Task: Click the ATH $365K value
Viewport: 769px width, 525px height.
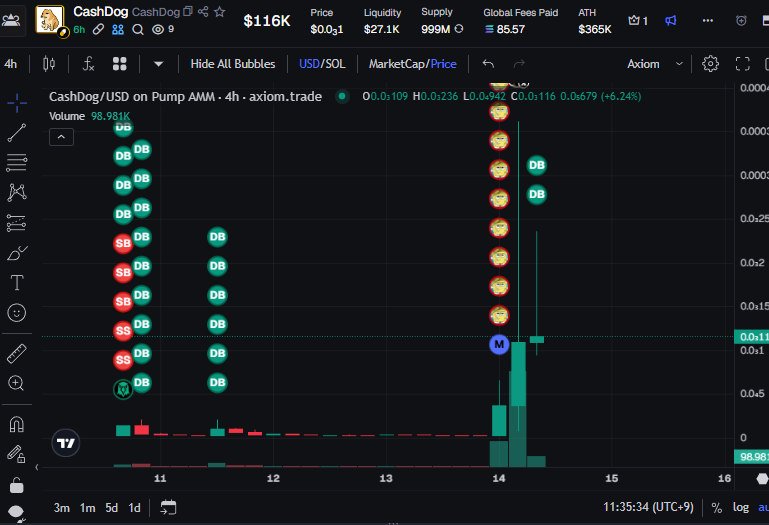Action: [x=594, y=29]
